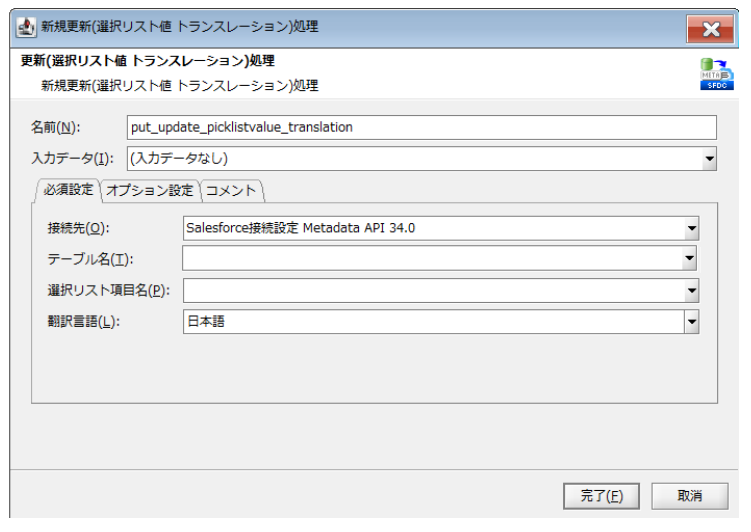Click the 名前 text field
The width and height of the screenshot is (751, 532).
[421, 127]
